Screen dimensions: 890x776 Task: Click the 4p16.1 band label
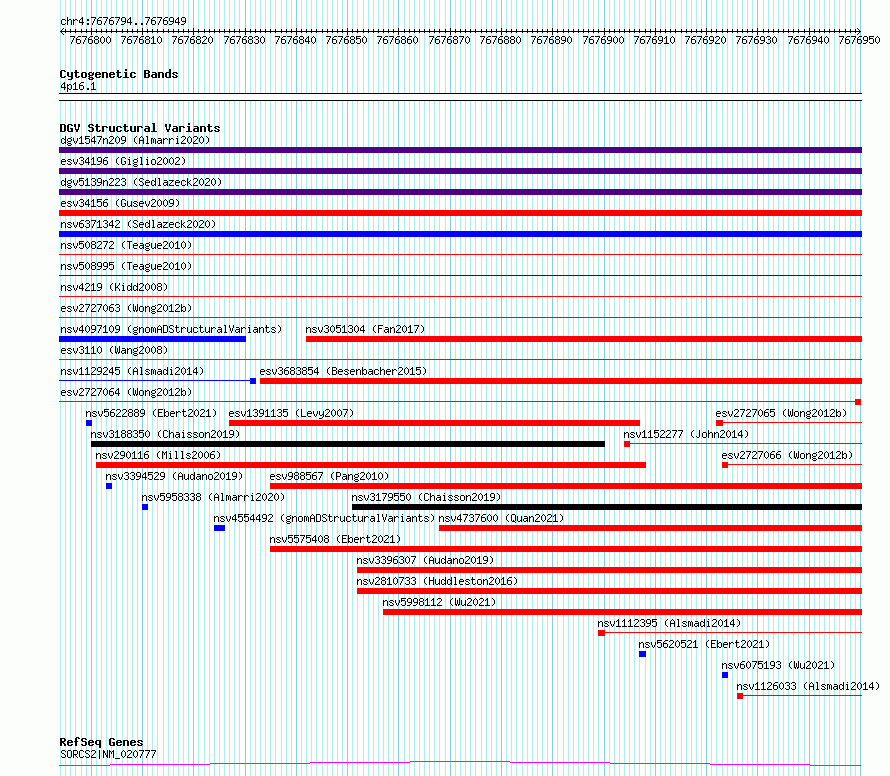point(78,86)
